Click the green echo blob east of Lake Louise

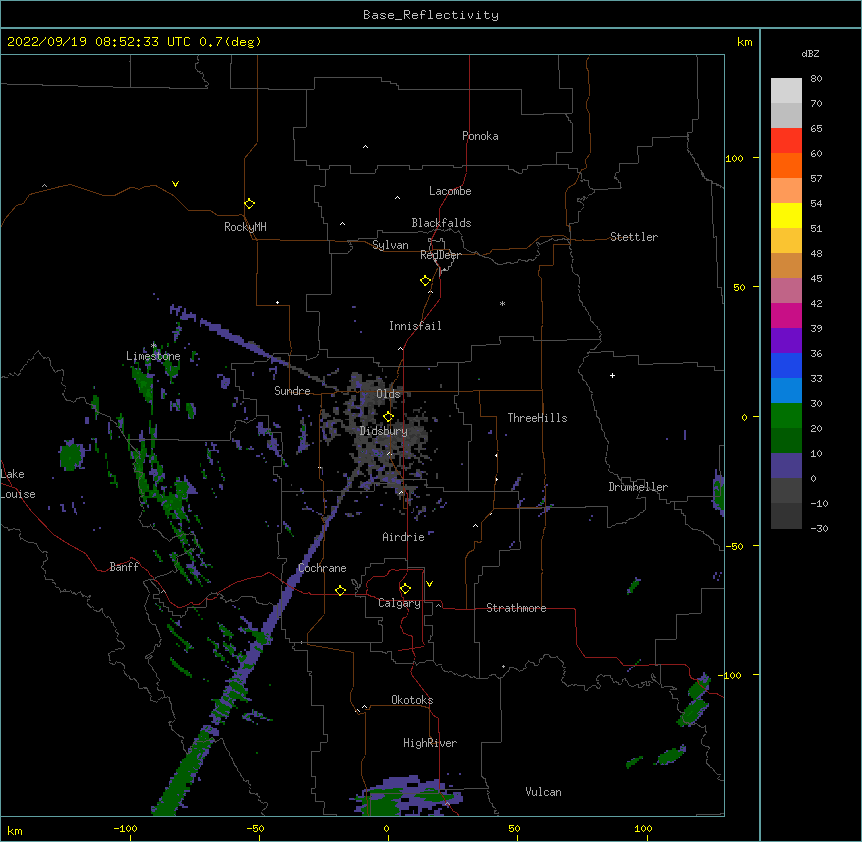pyautogui.click(x=71, y=455)
